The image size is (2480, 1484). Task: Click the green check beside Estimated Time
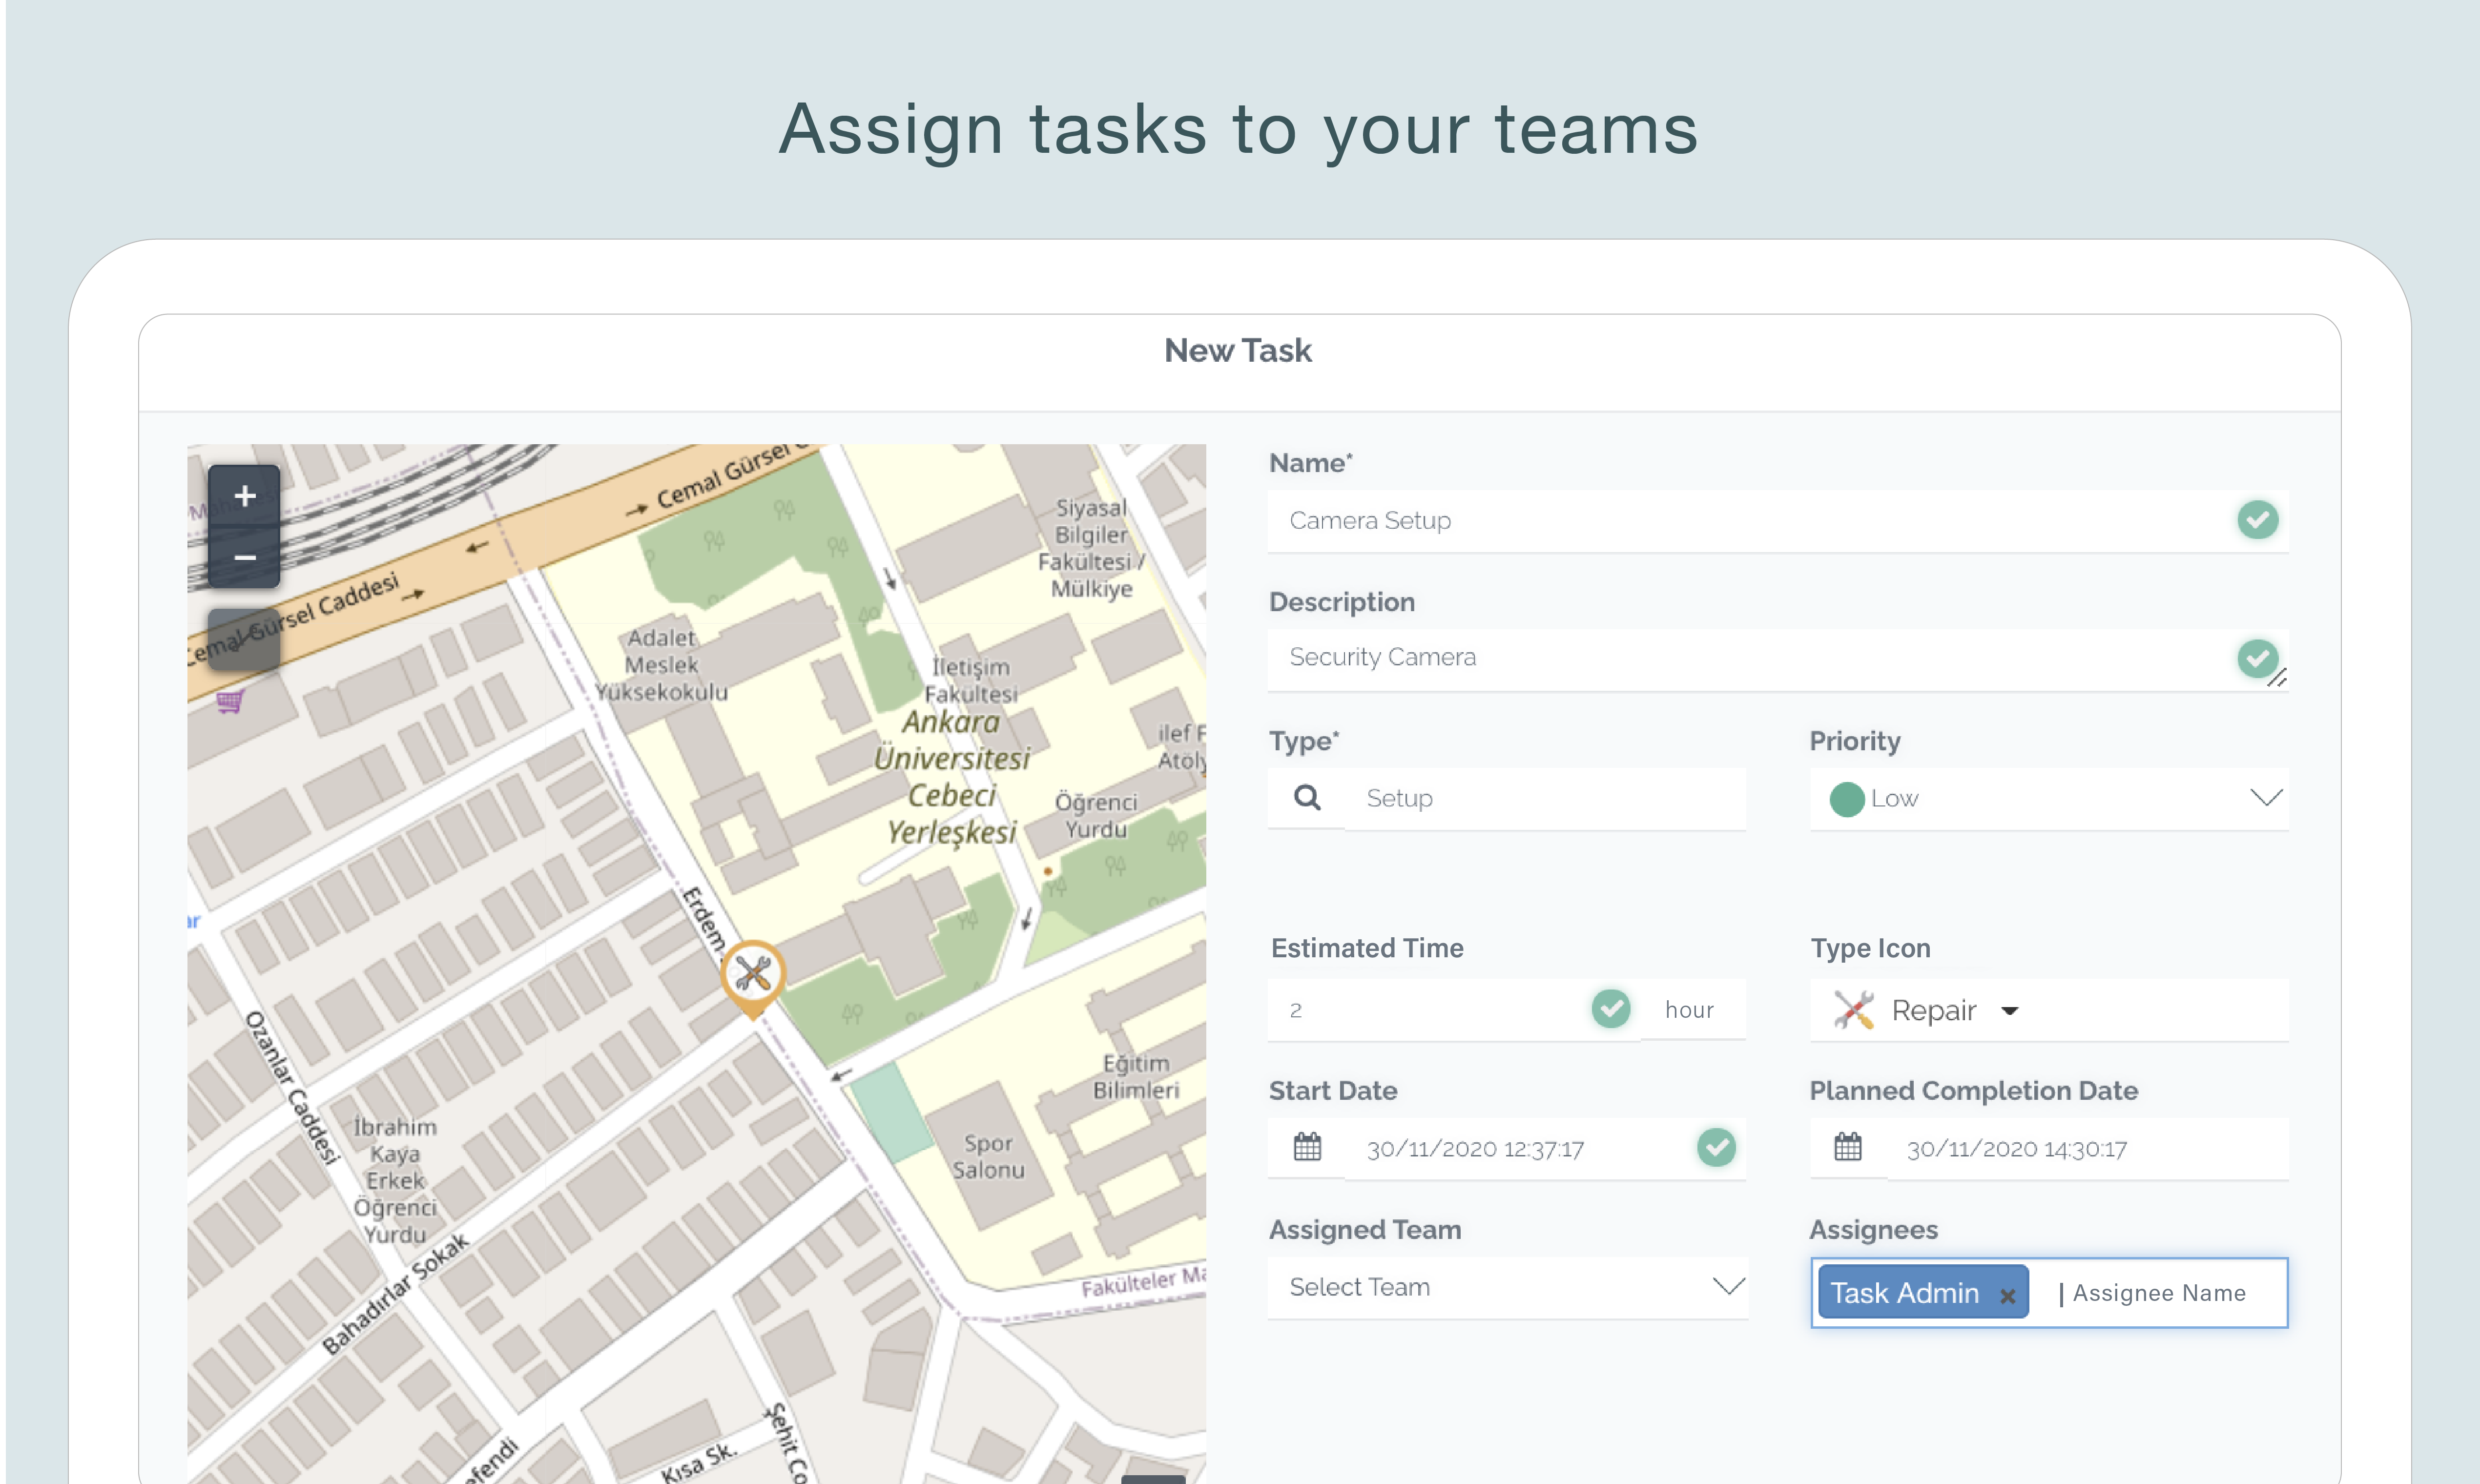(x=1610, y=1009)
